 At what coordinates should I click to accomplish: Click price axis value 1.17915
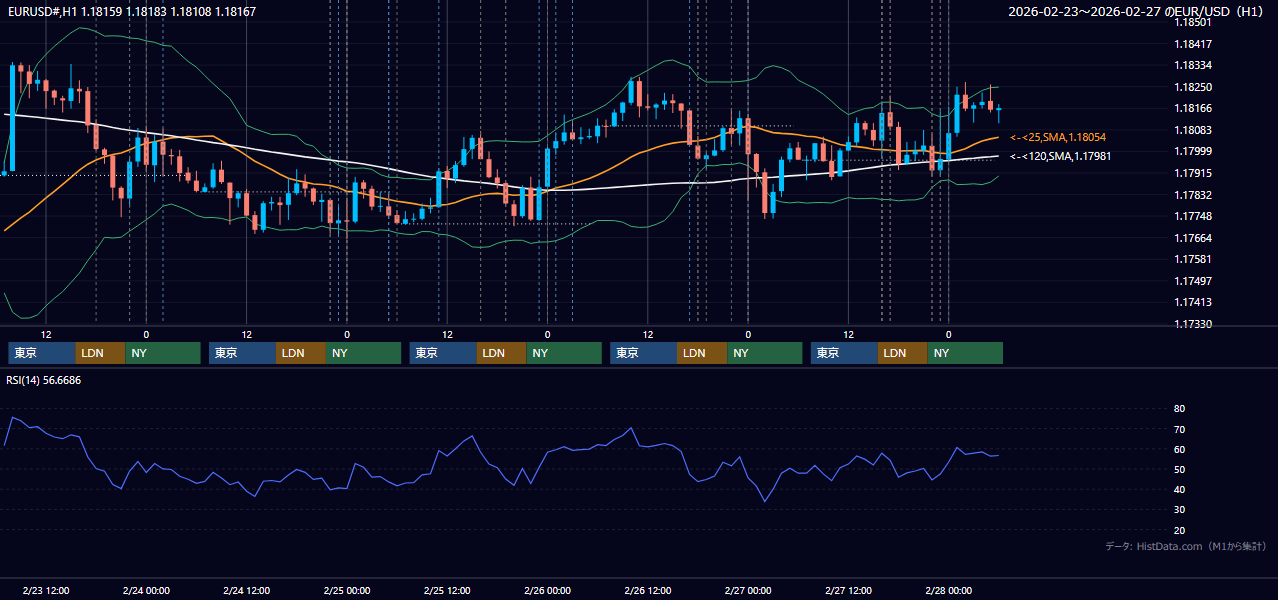click(x=1192, y=173)
